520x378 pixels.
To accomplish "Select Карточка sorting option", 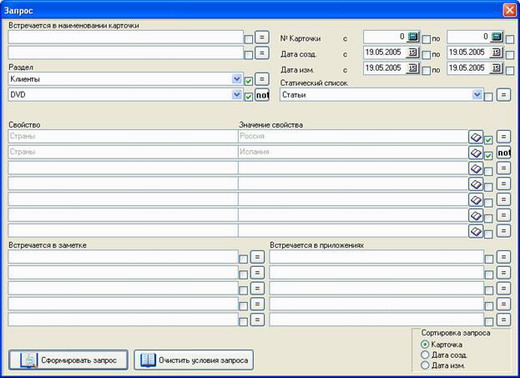I will 425,344.
